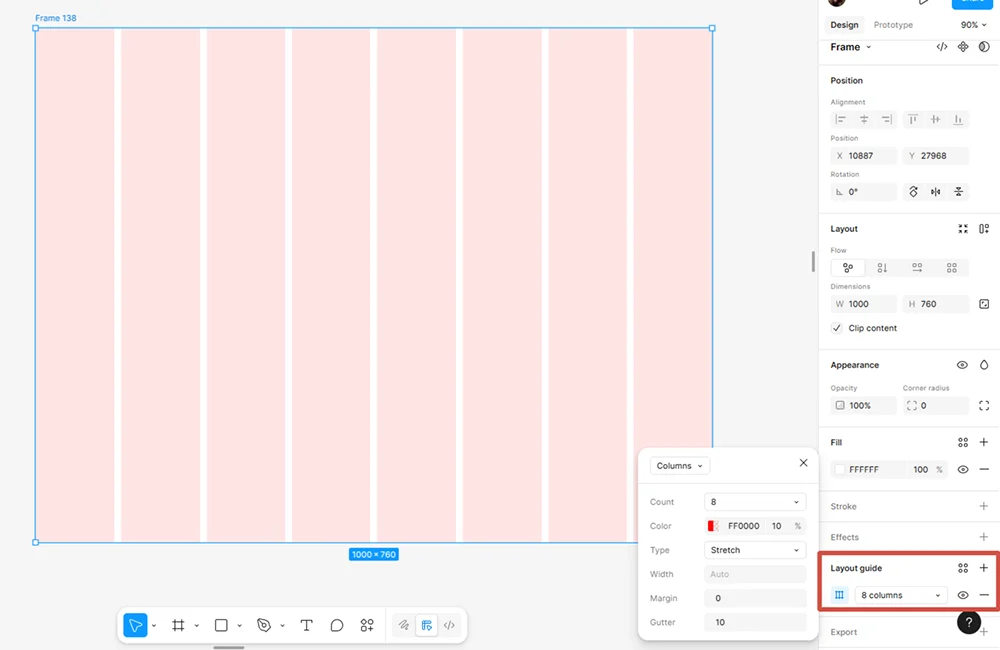Select freeform flow option
Image resolution: width=1000 pixels, height=650 pixels.
[848, 268]
